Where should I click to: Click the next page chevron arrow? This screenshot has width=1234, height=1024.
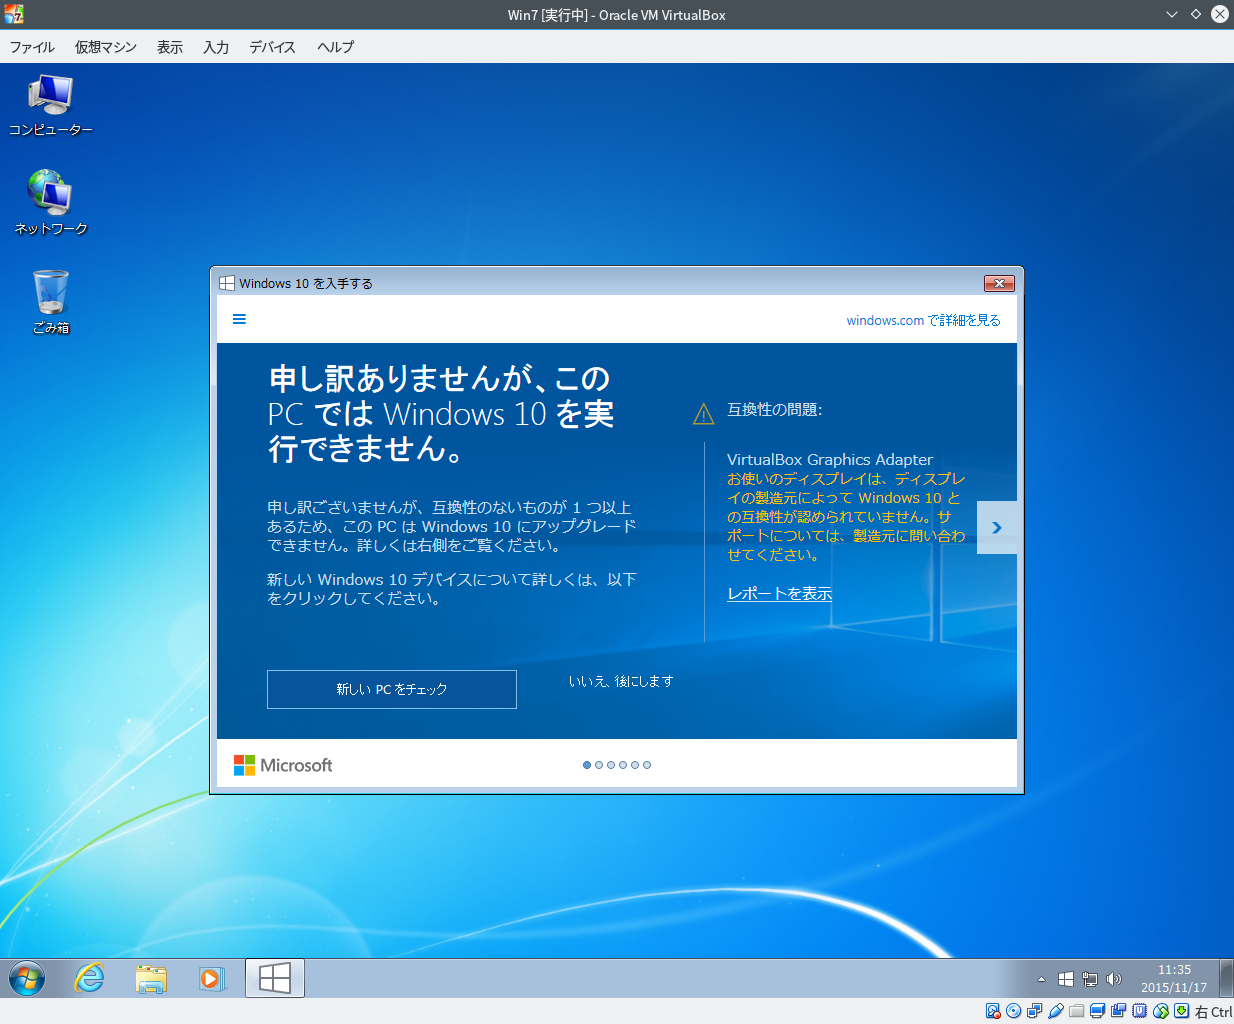point(997,527)
